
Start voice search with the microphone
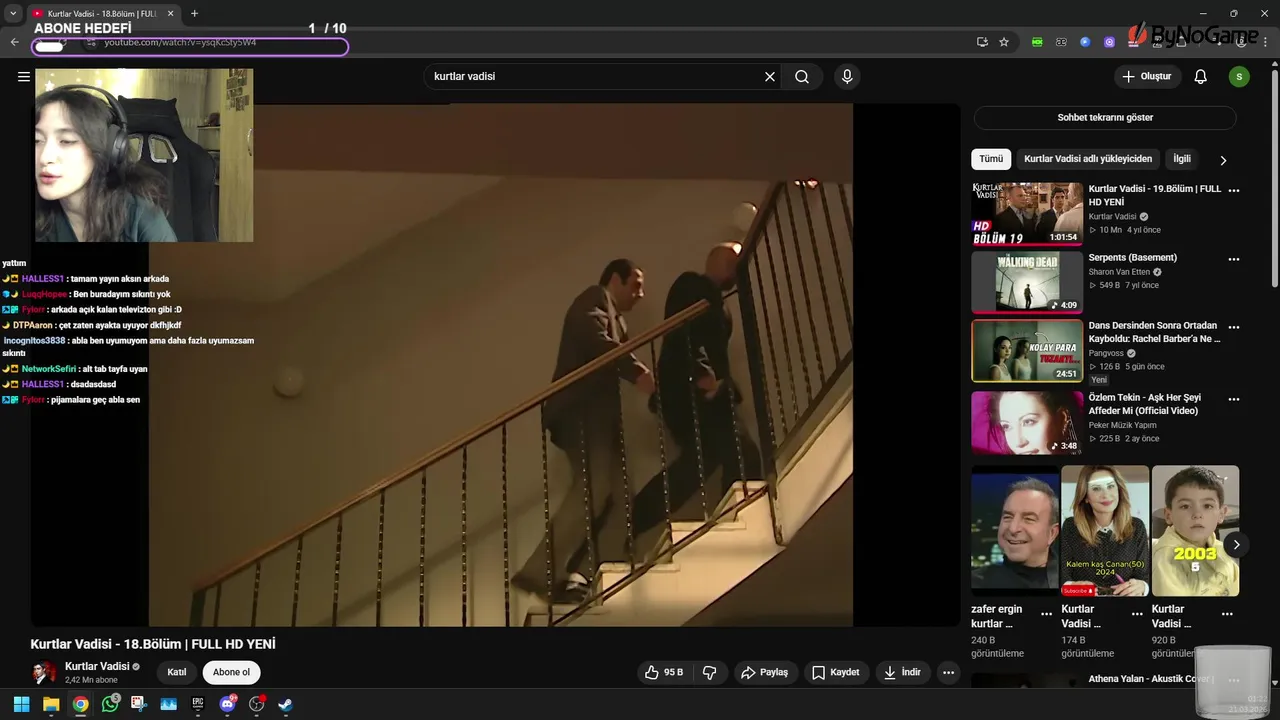click(847, 77)
